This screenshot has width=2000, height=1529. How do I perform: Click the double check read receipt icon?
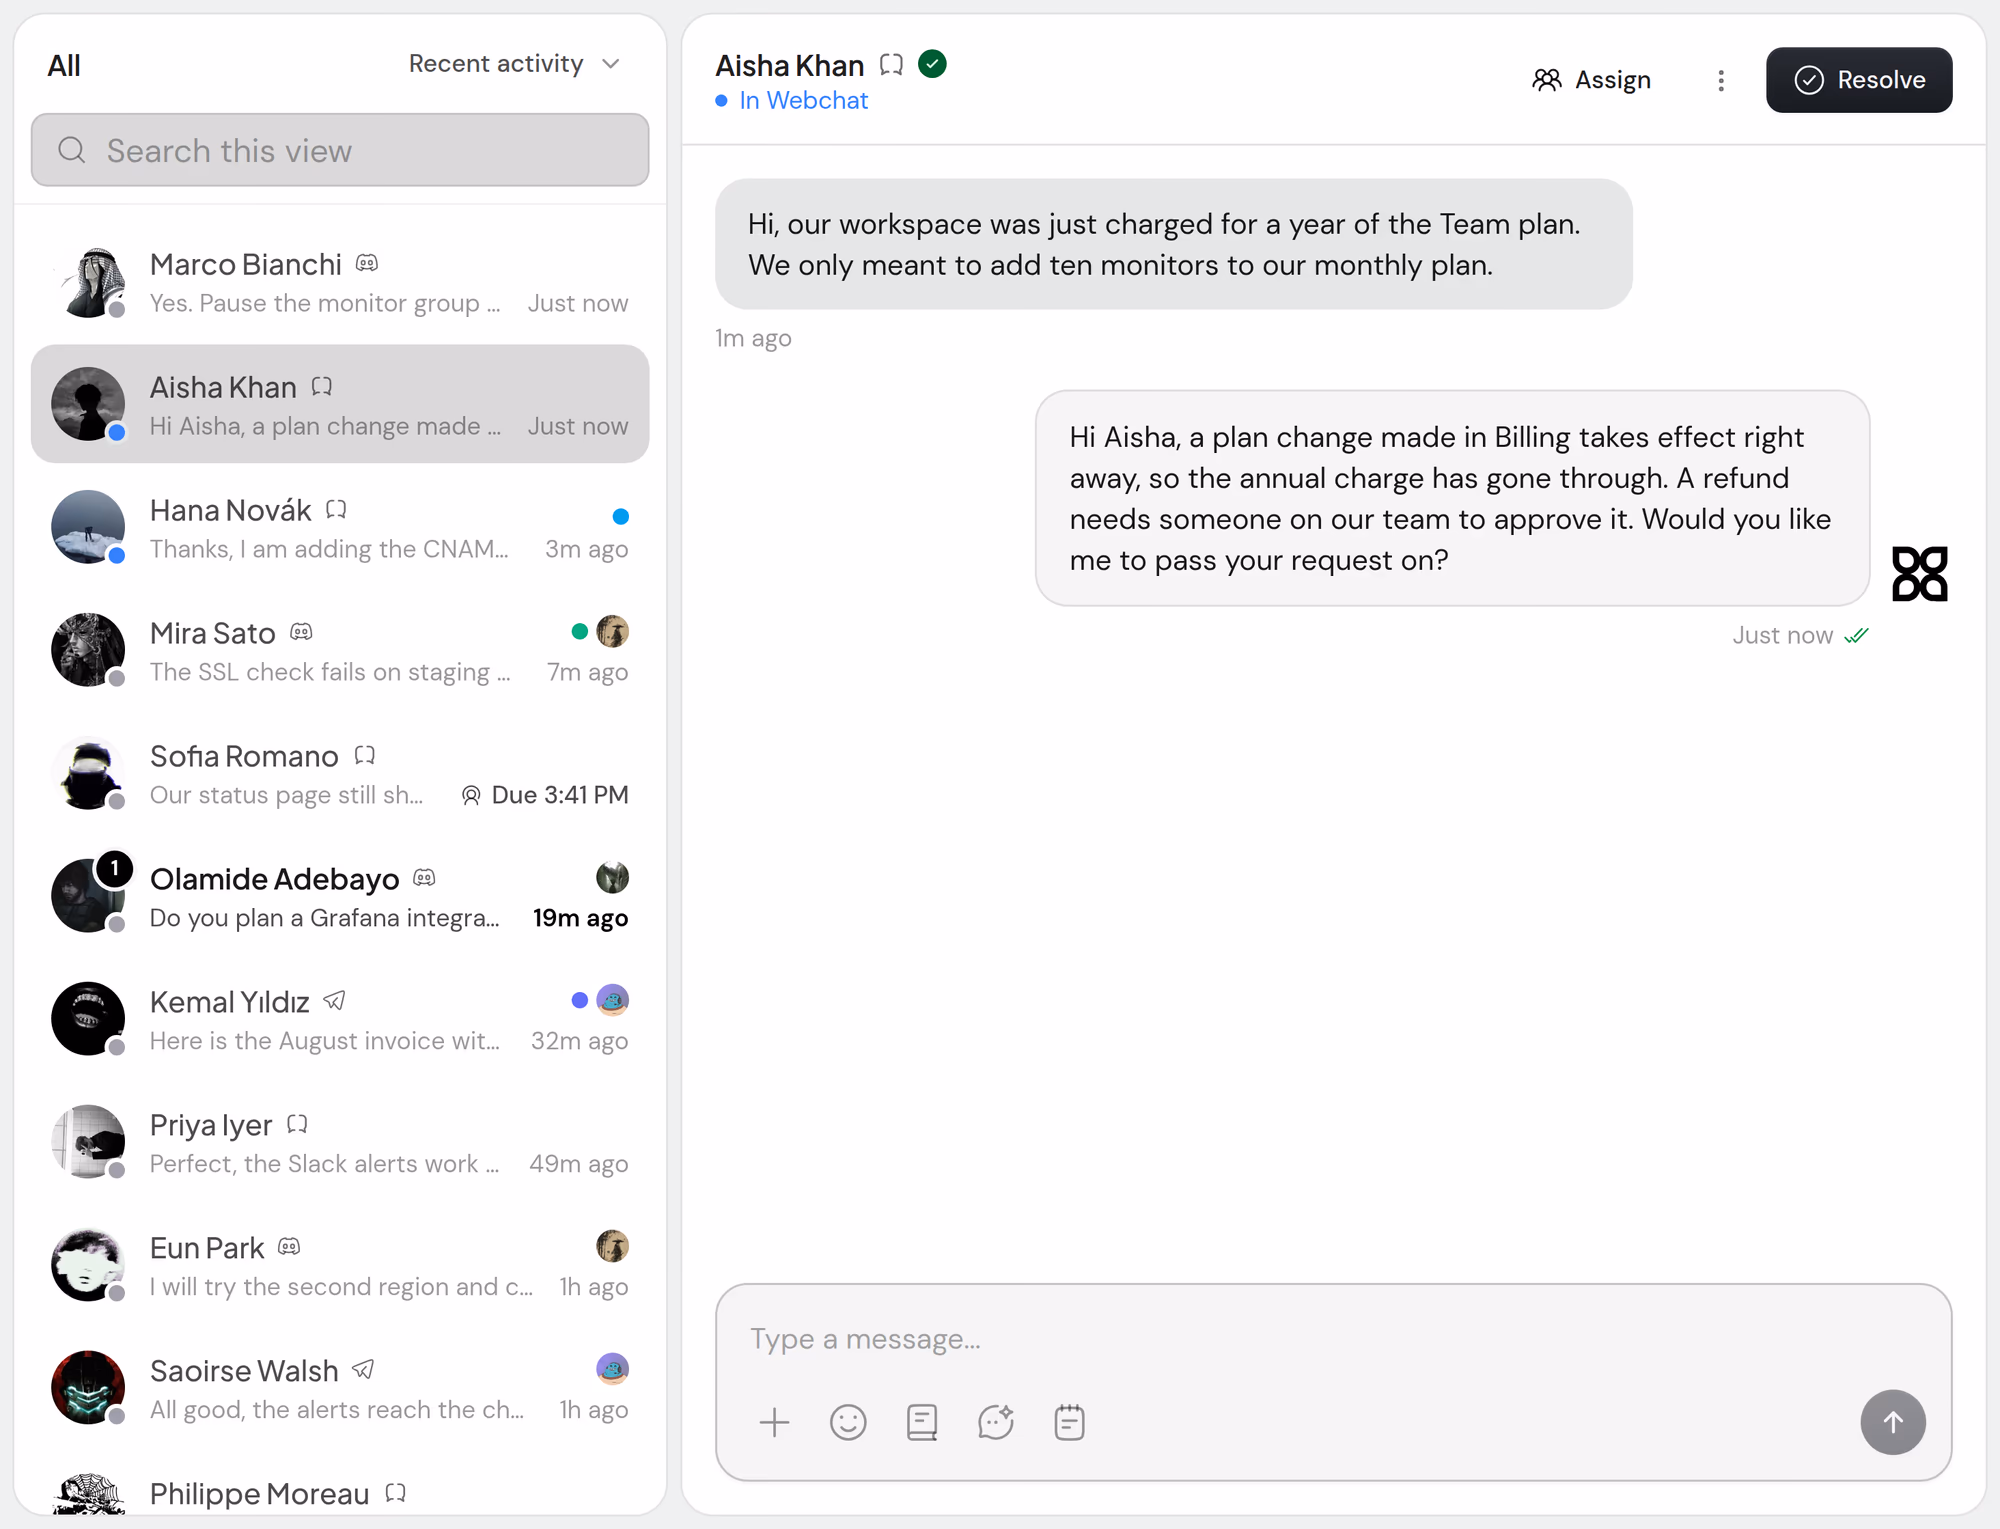(1857, 636)
